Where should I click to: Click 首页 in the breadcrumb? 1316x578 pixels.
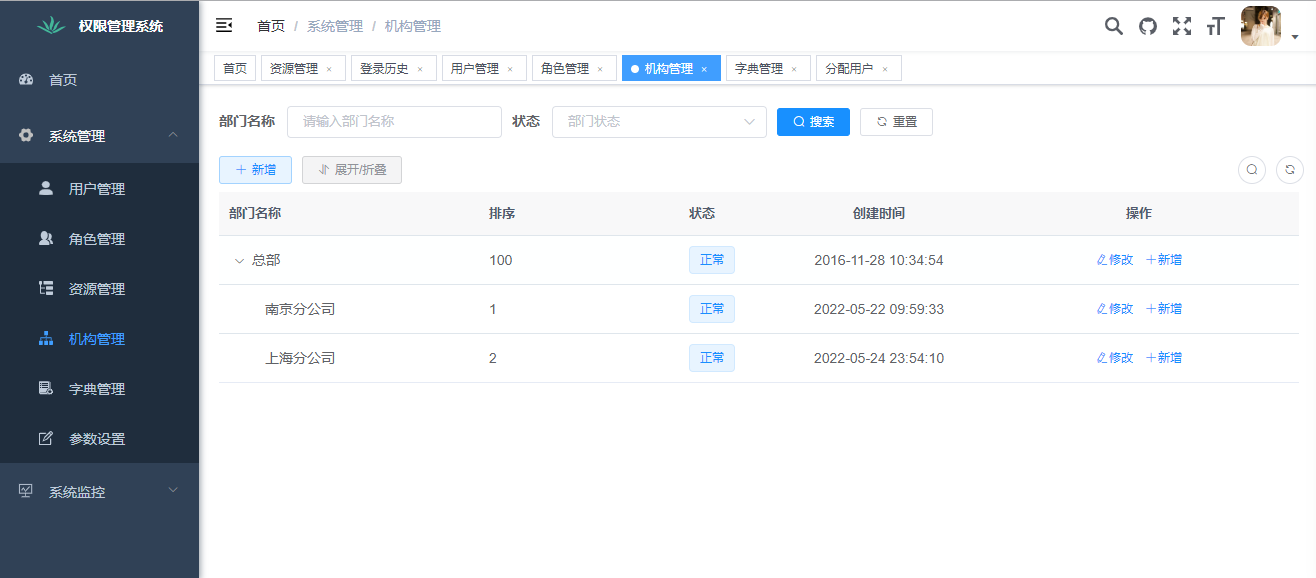(271, 26)
